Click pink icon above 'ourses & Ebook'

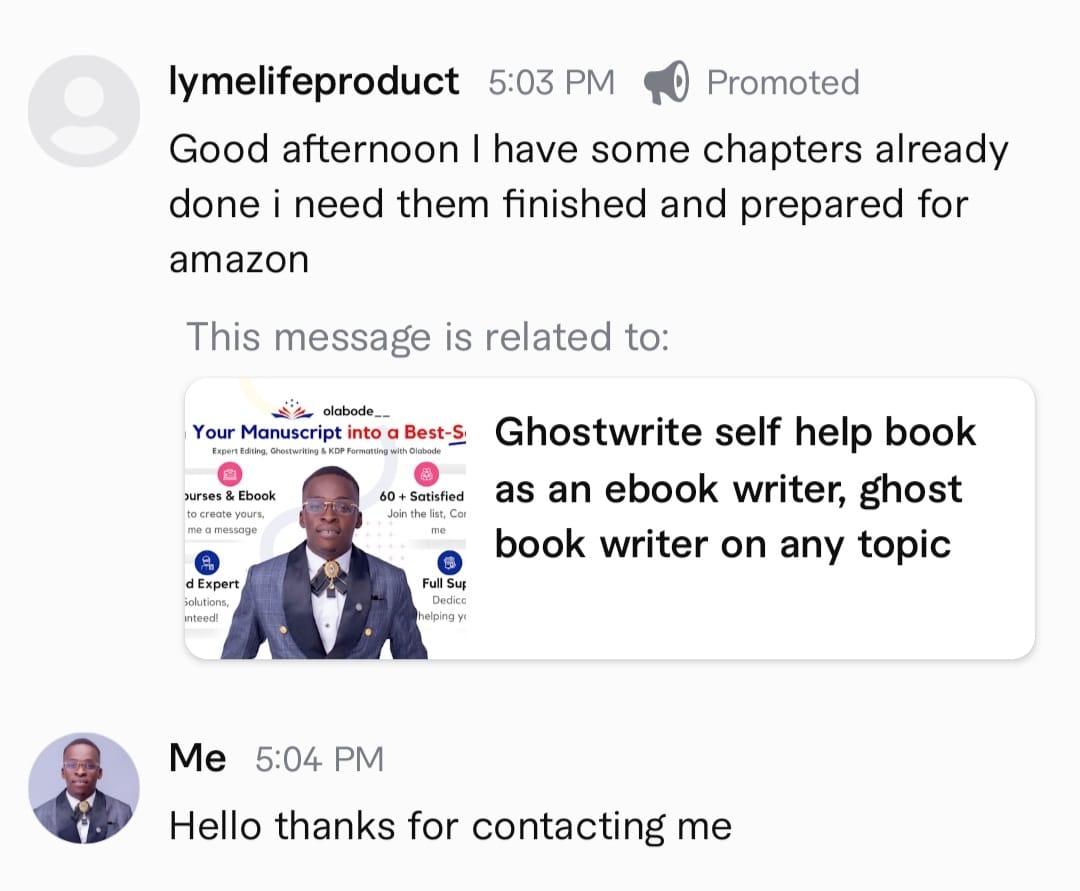230,473
